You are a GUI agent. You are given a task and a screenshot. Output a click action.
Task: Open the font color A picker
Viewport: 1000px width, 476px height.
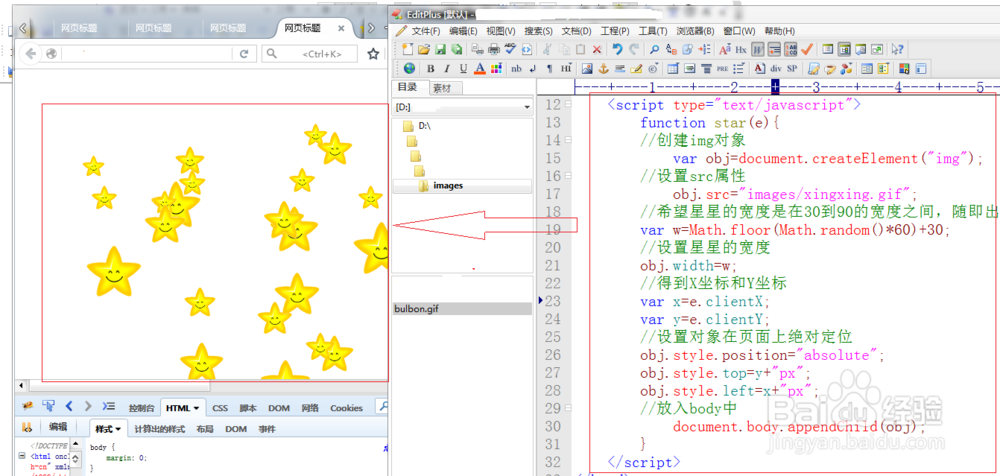point(480,68)
